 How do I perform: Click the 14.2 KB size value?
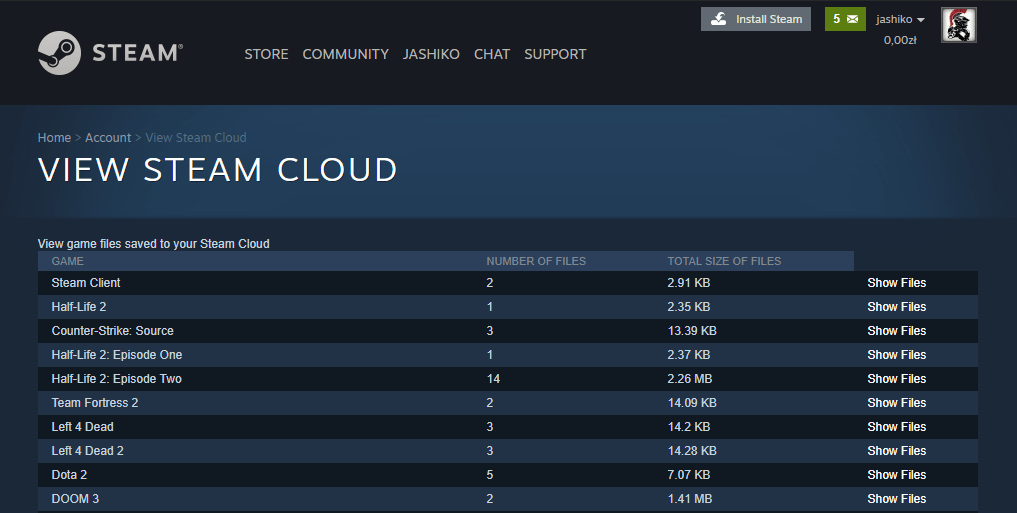pos(688,427)
